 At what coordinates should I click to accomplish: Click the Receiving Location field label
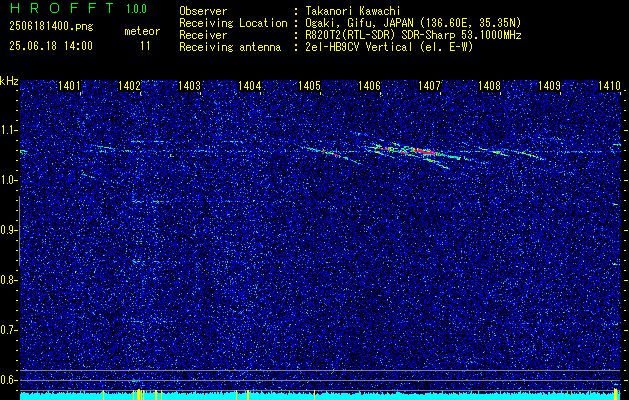[x=233, y=23]
